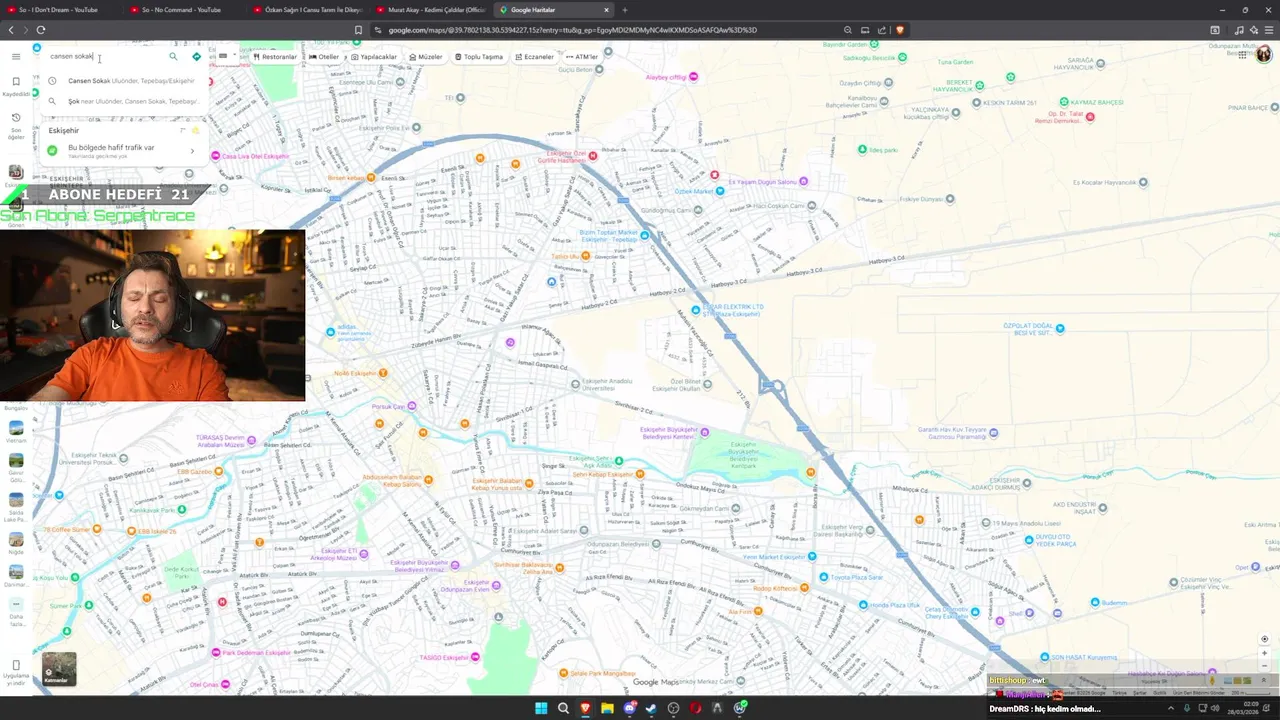Click the Yapılacaklar category chip

pyautogui.click(x=373, y=57)
